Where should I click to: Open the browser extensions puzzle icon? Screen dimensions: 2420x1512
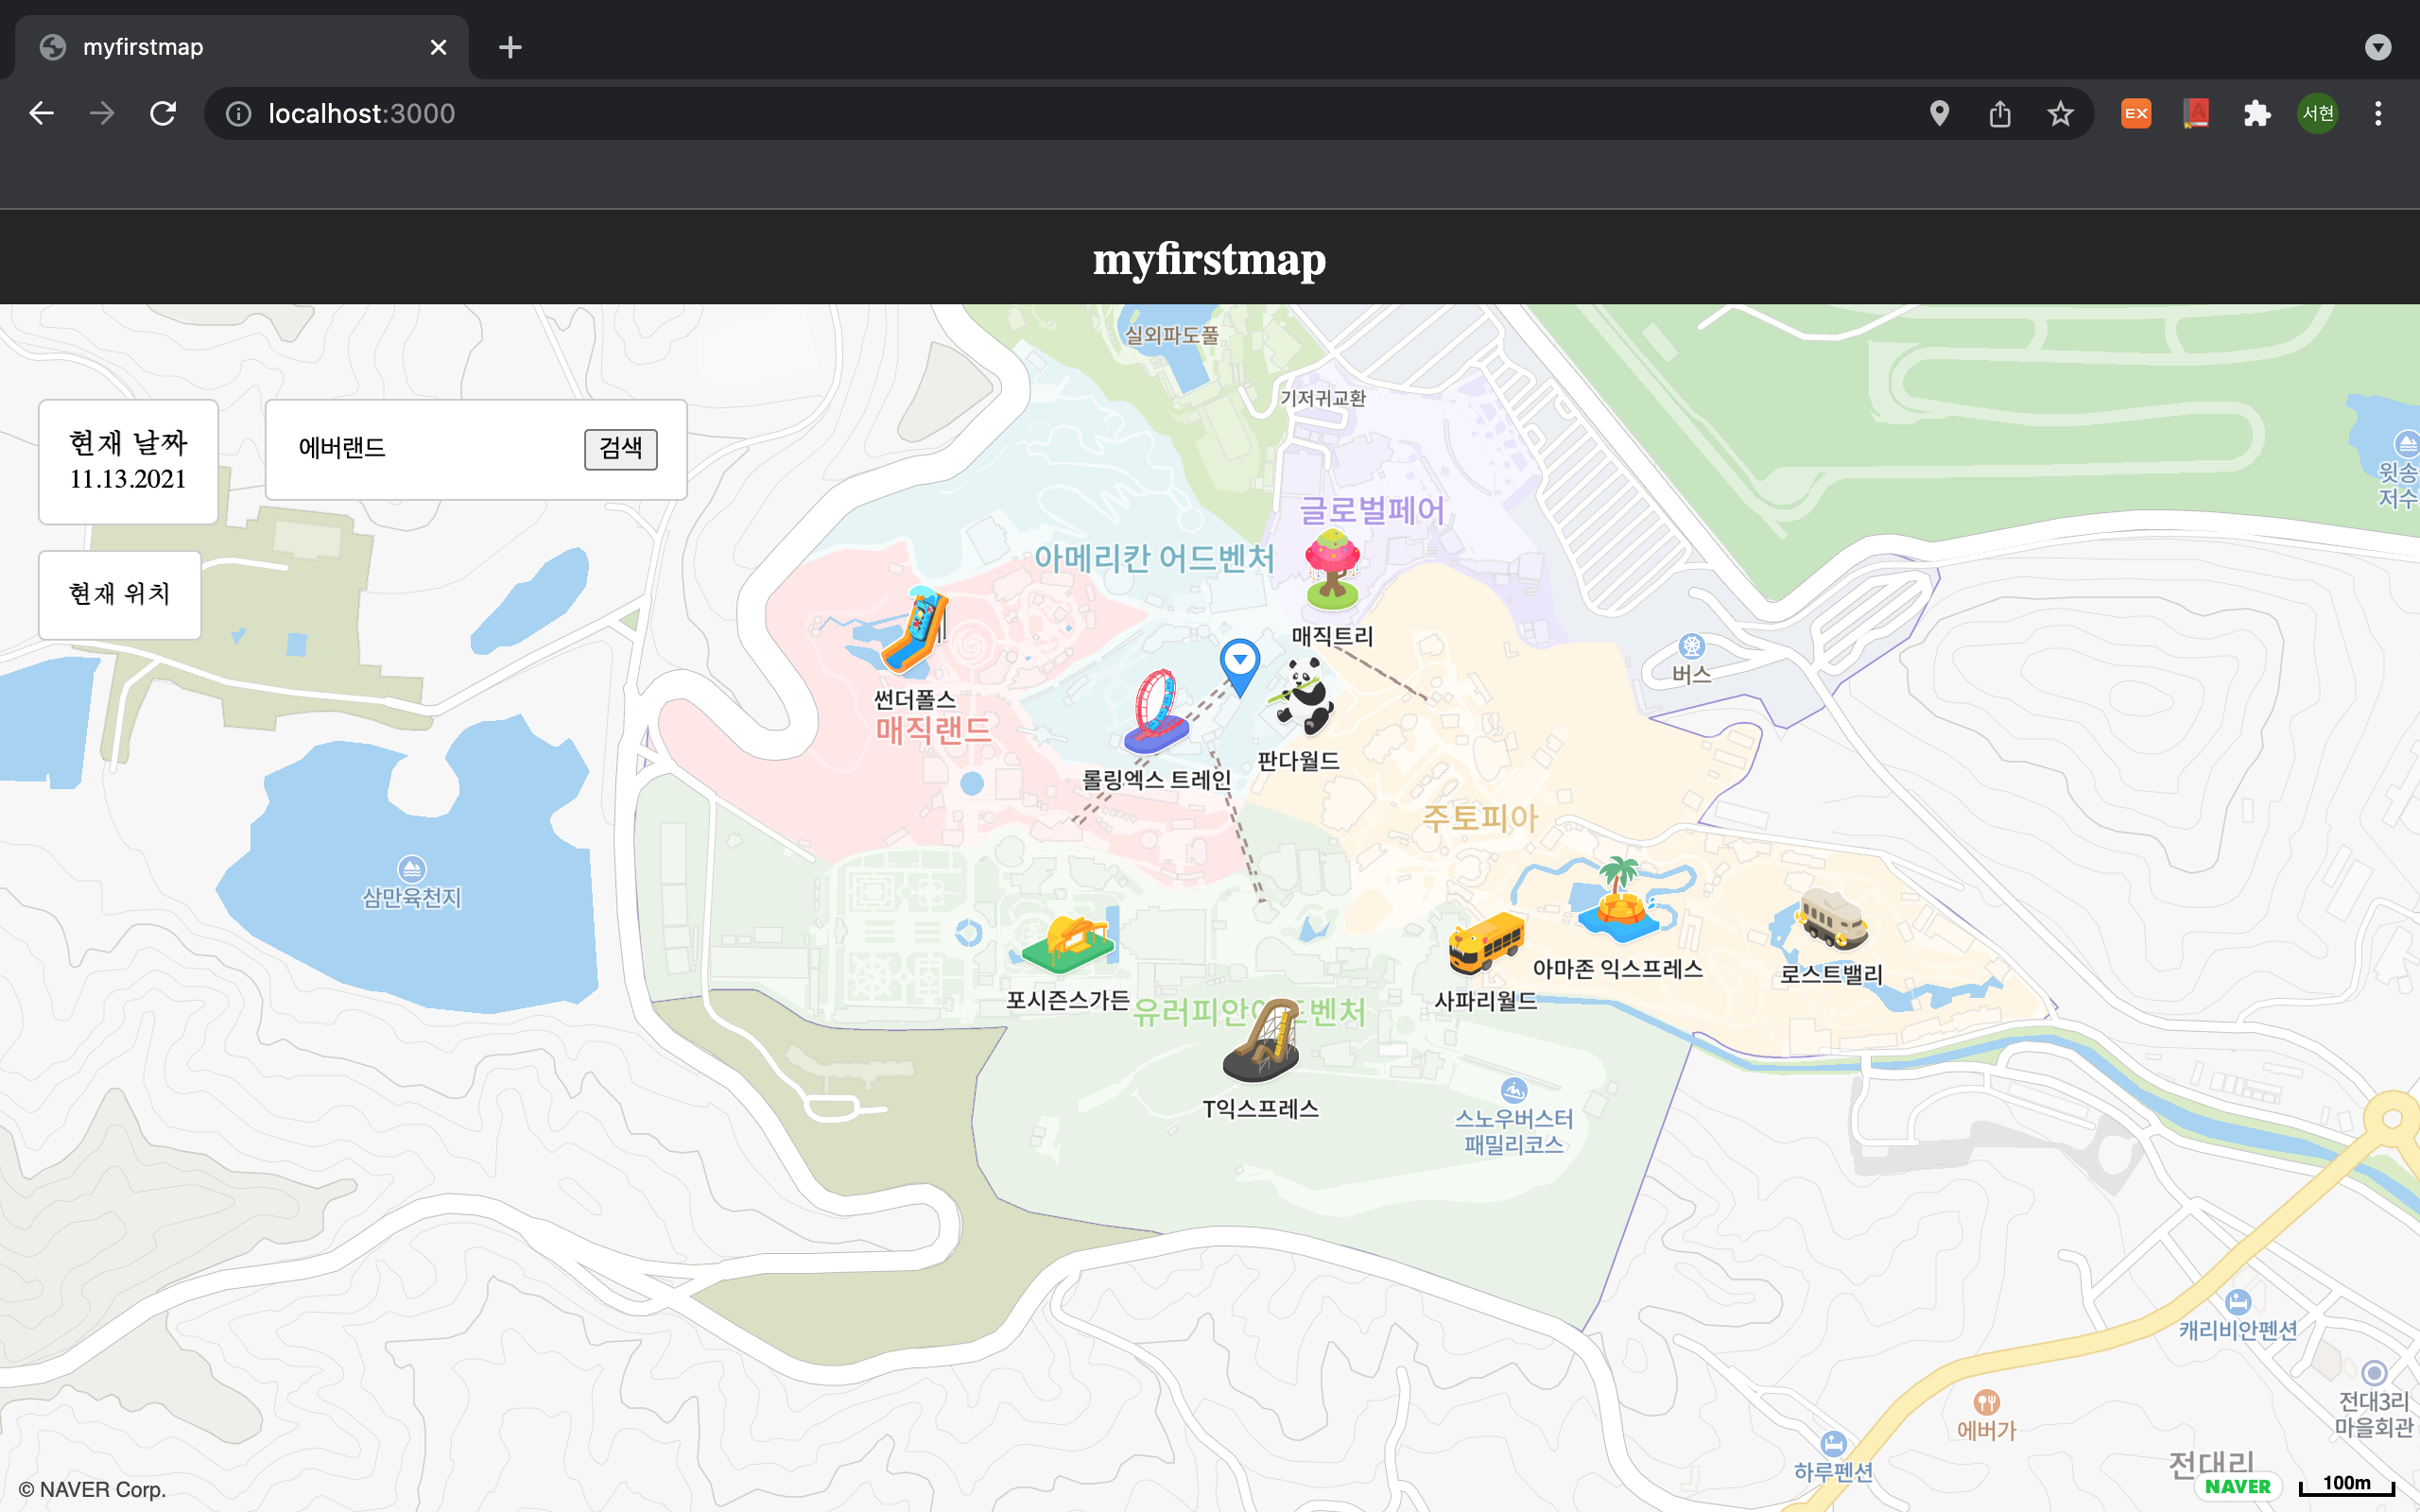click(x=2257, y=113)
